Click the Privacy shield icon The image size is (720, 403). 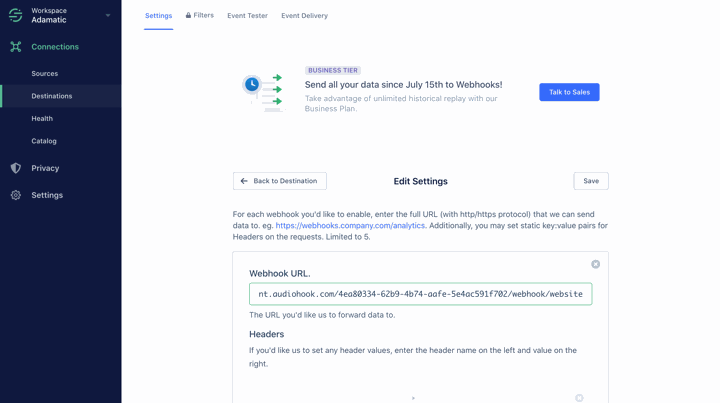(x=16, y=168)
